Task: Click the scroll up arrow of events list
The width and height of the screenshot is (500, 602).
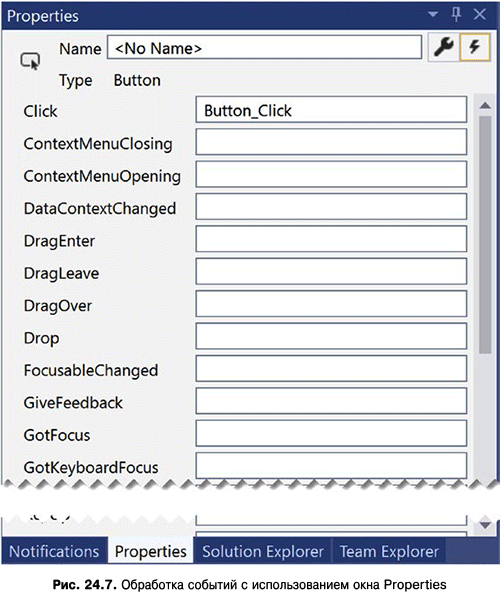Action: 485,105
